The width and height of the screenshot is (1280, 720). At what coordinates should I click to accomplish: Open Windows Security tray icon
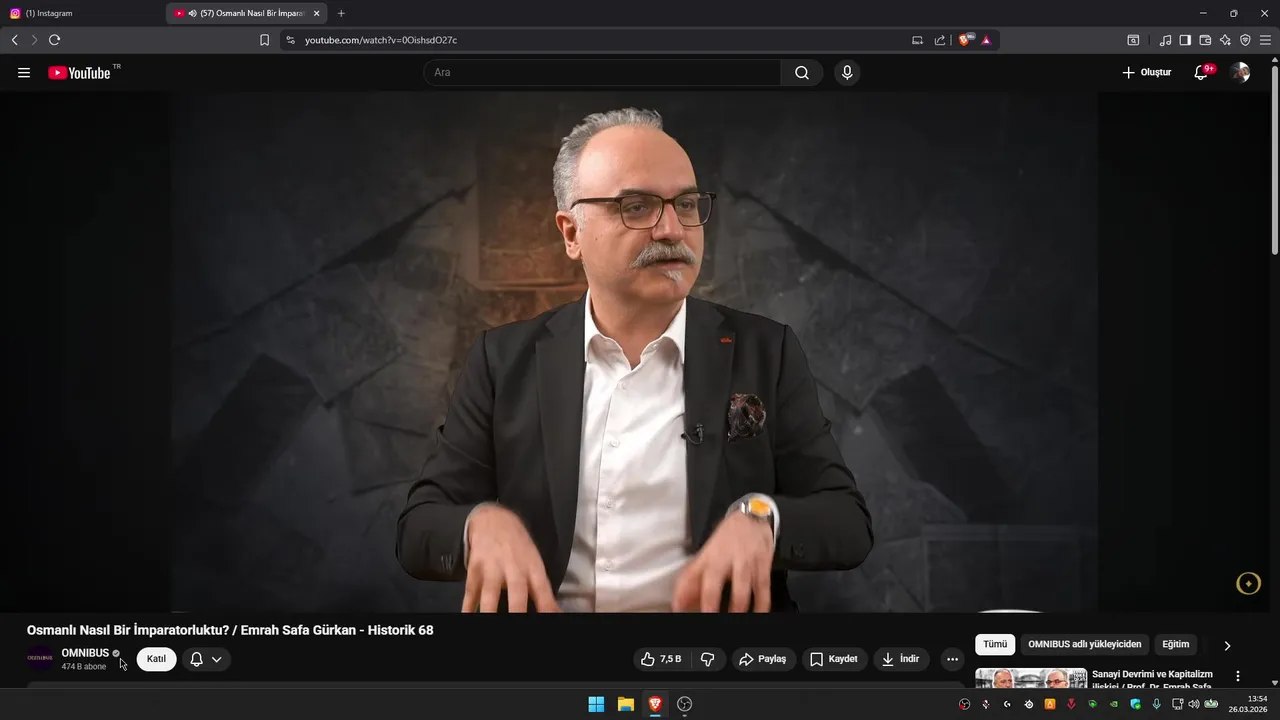pos(1135,704)
